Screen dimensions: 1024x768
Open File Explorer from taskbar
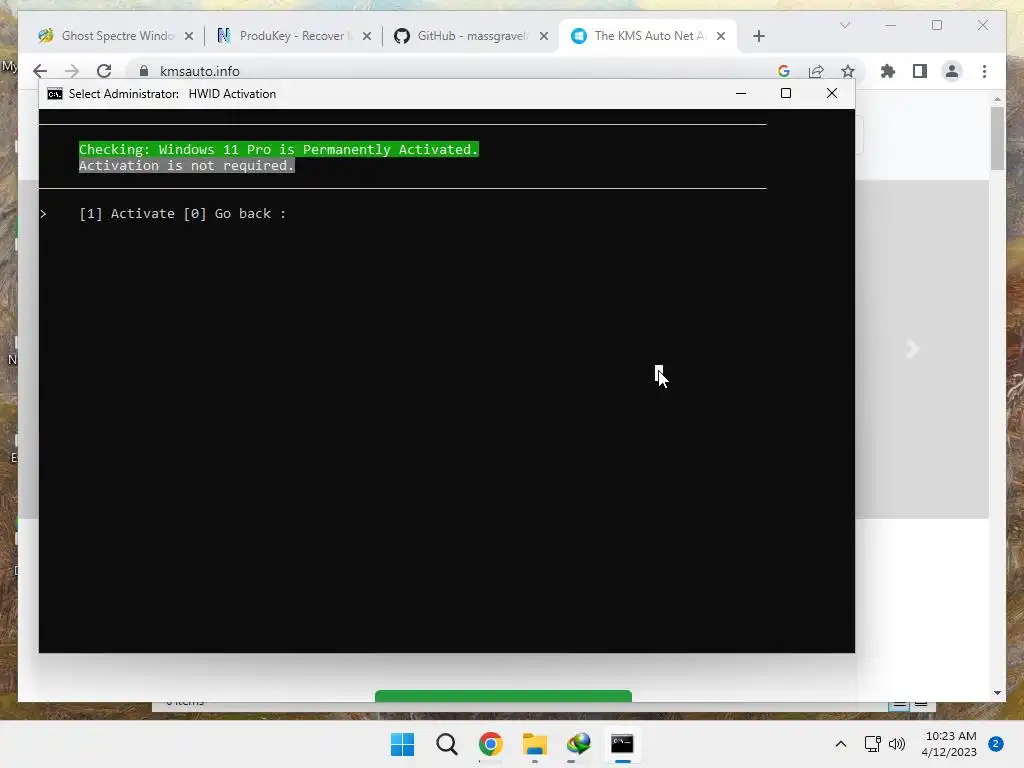click(x=534, y=744)
